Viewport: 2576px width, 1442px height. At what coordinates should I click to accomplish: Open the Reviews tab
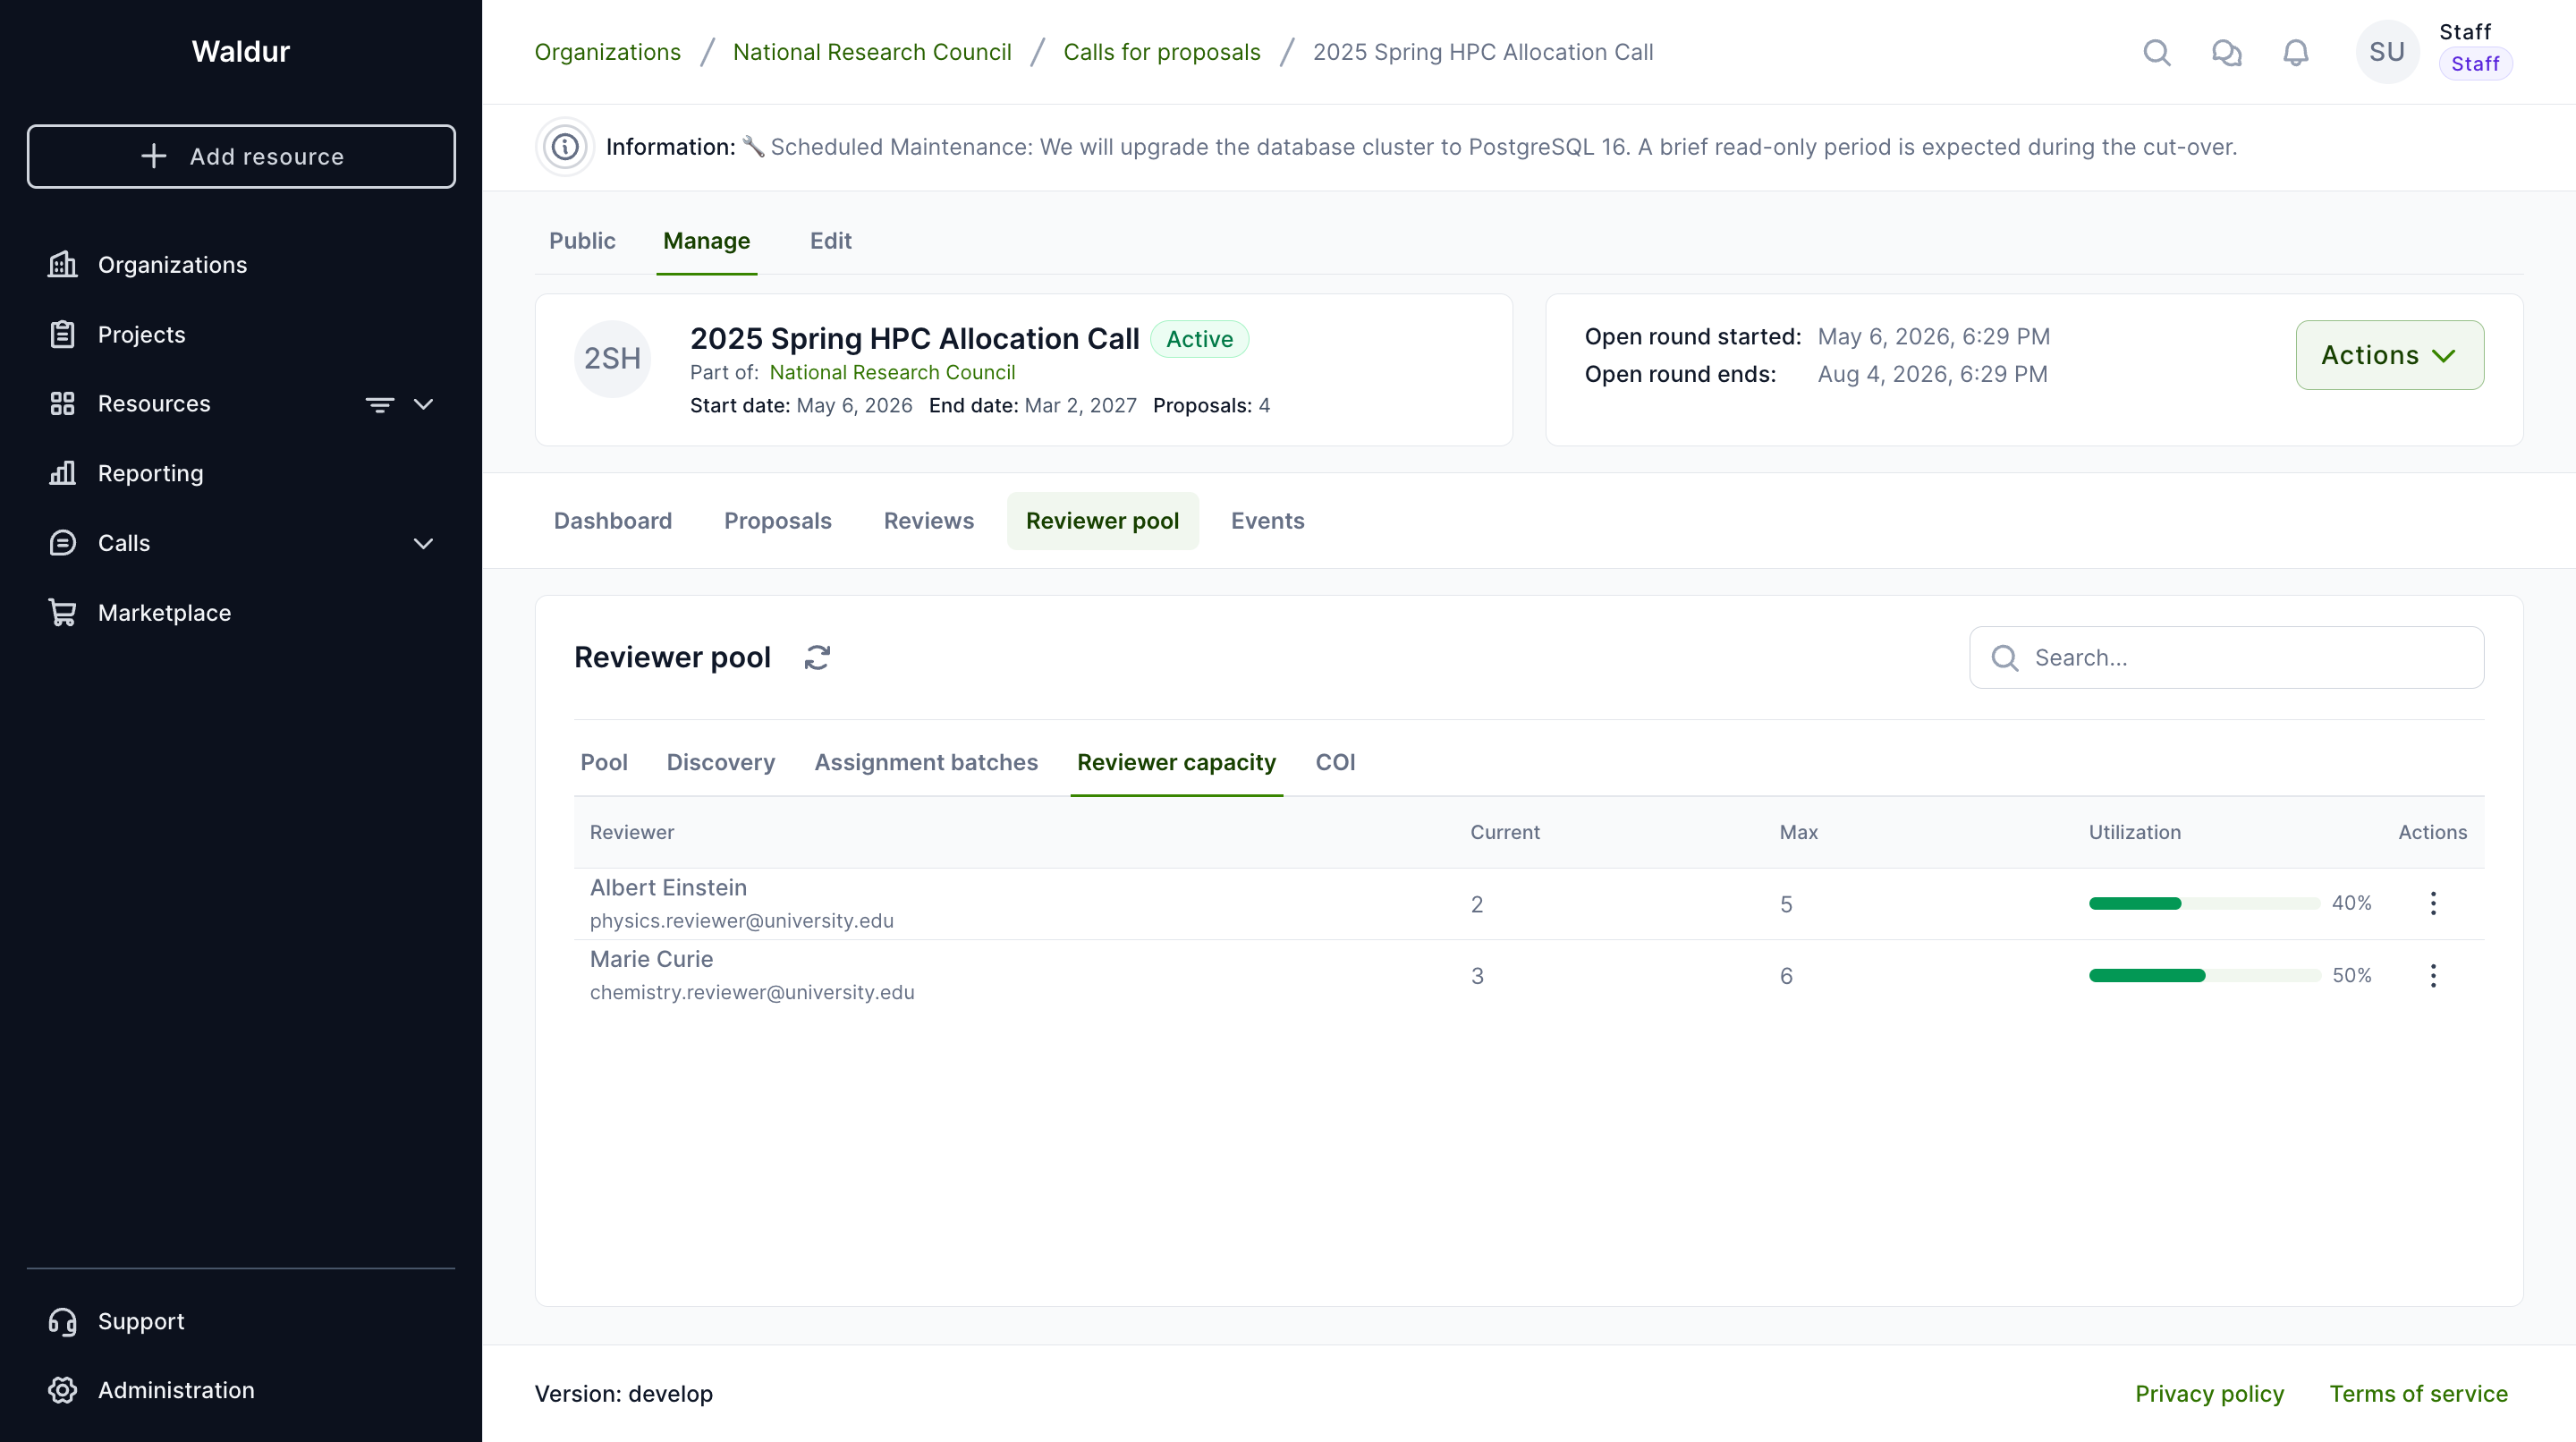(928, 521)
